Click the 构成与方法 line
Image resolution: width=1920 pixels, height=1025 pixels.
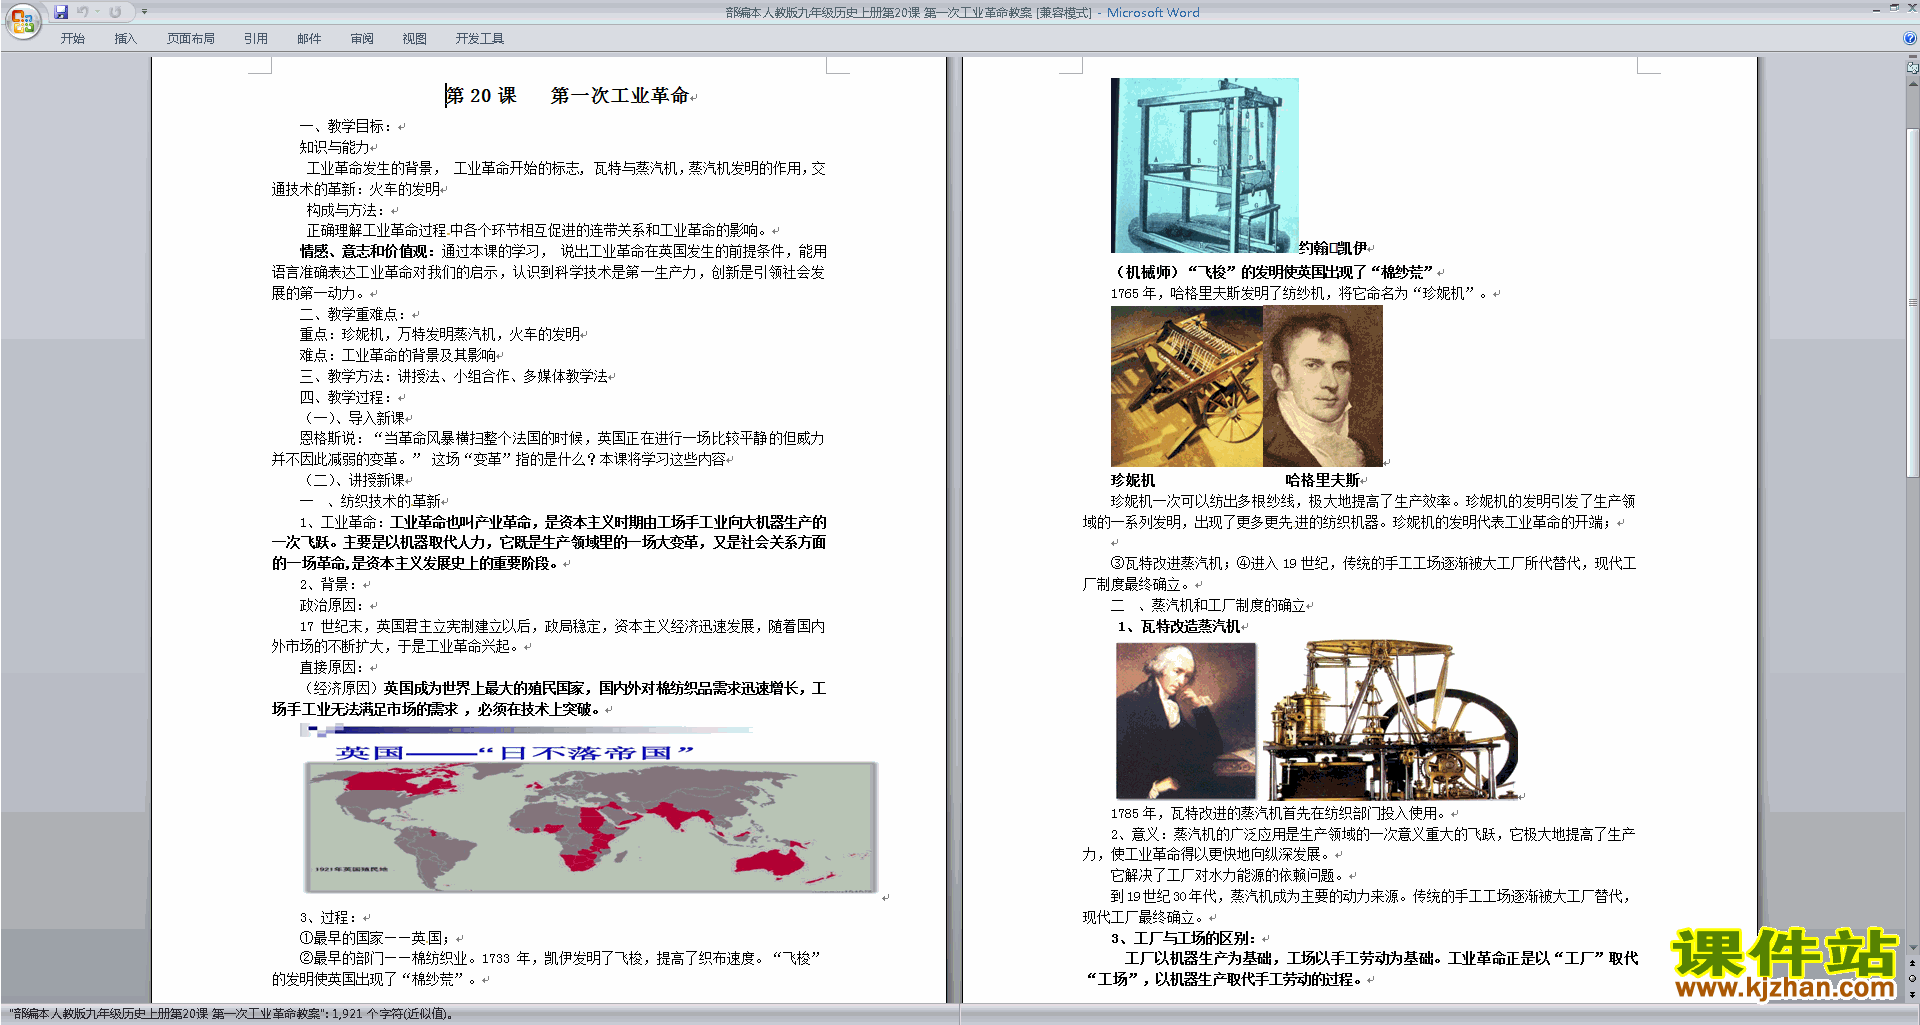345,210
